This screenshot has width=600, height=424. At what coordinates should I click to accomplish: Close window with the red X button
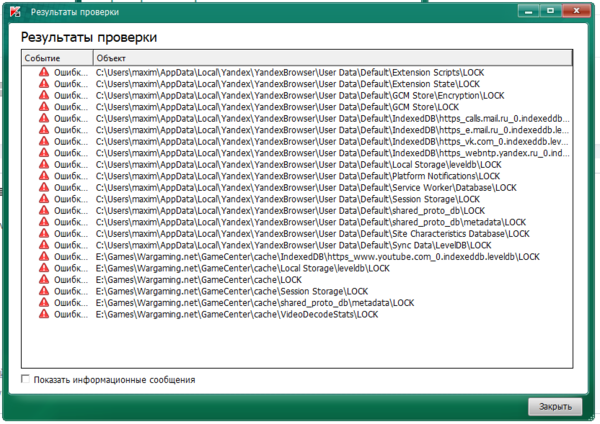pos(576,11)
